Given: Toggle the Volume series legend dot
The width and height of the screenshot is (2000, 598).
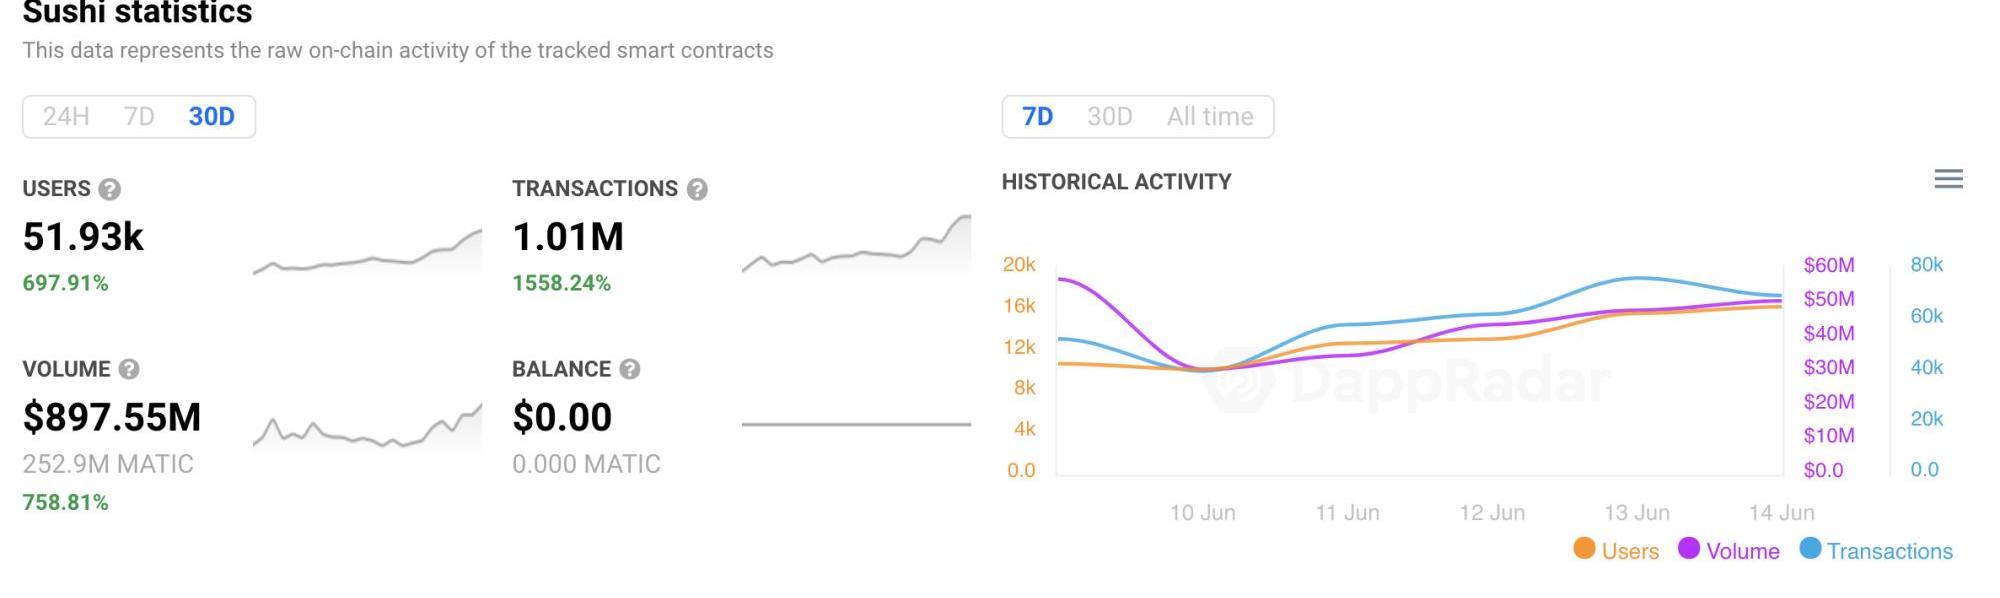Looking at the screenshot, I should pos(1689,548).
